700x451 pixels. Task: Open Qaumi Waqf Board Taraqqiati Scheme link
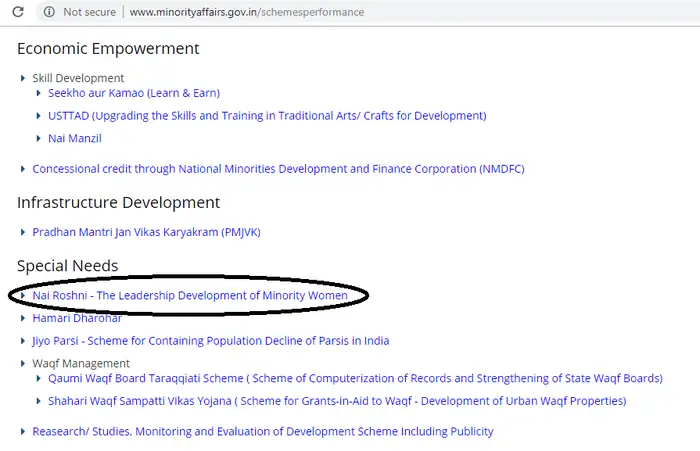(x=355, y=379)
